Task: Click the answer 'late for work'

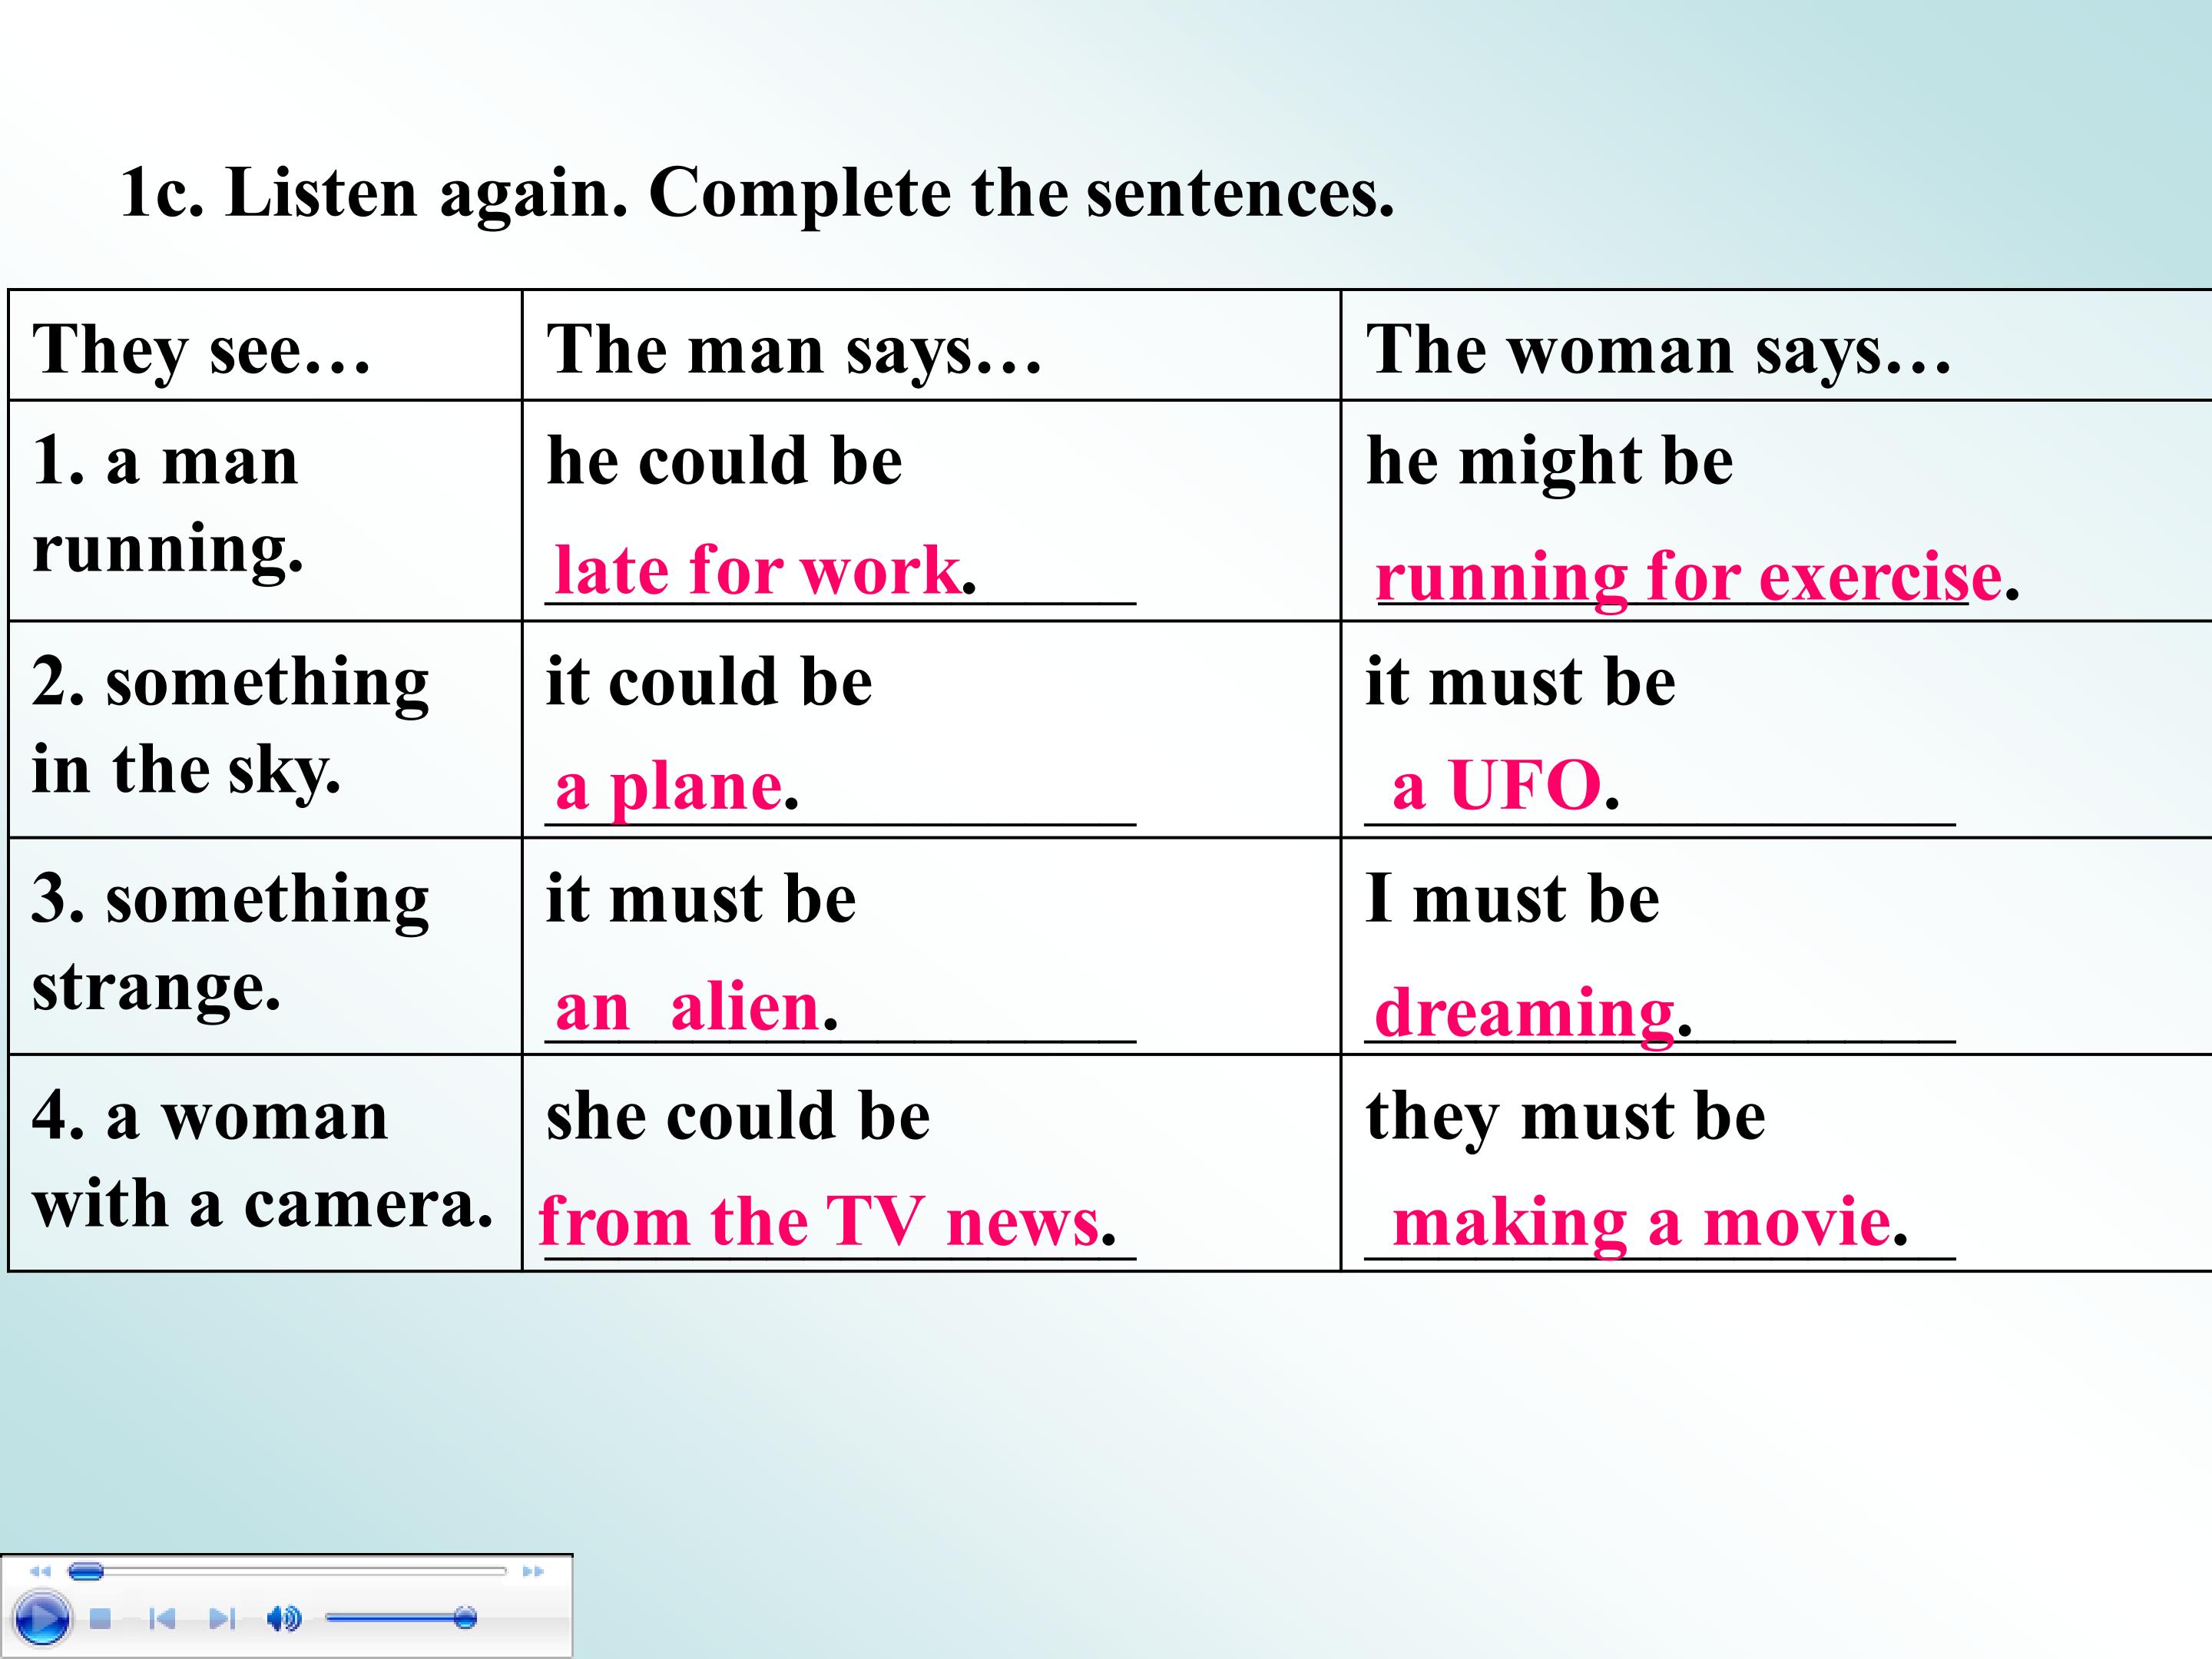Action: coord(757,570)
